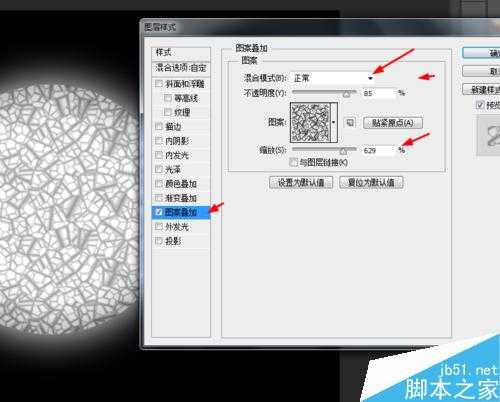The image size is (500, 402).
Task: Click the scale value field 629
Action: click(x=379, y=151)
